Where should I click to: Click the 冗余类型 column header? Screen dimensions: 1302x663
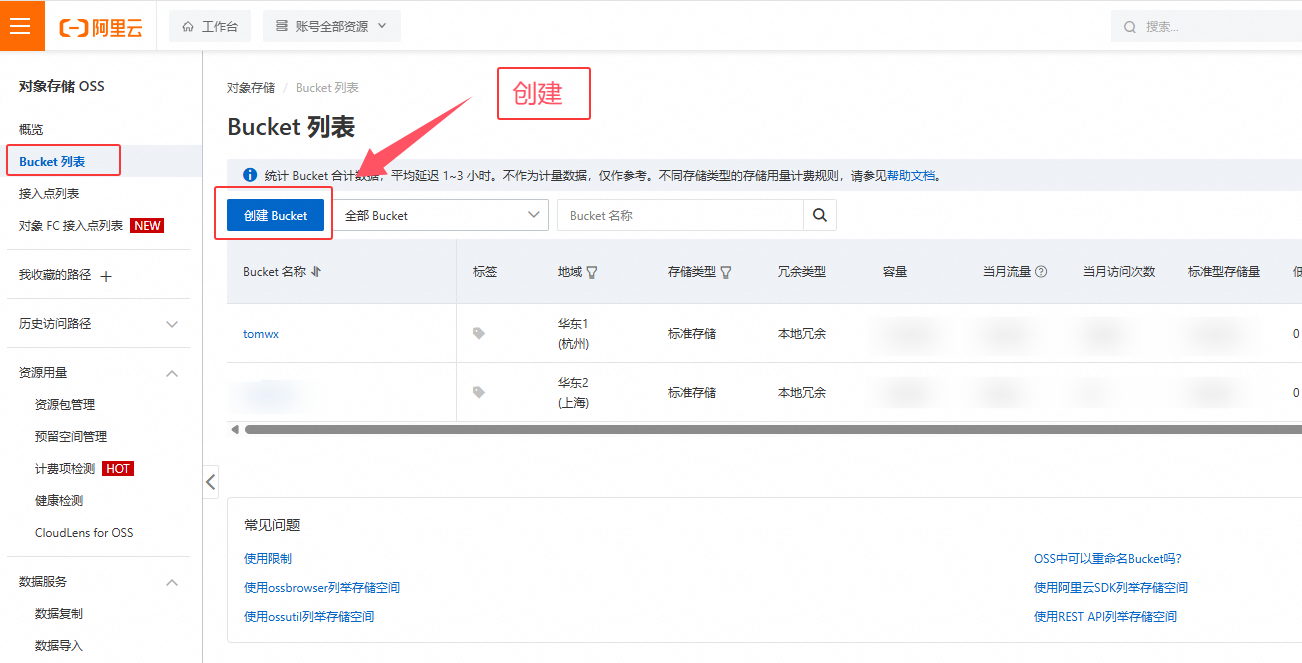point(802,272)
